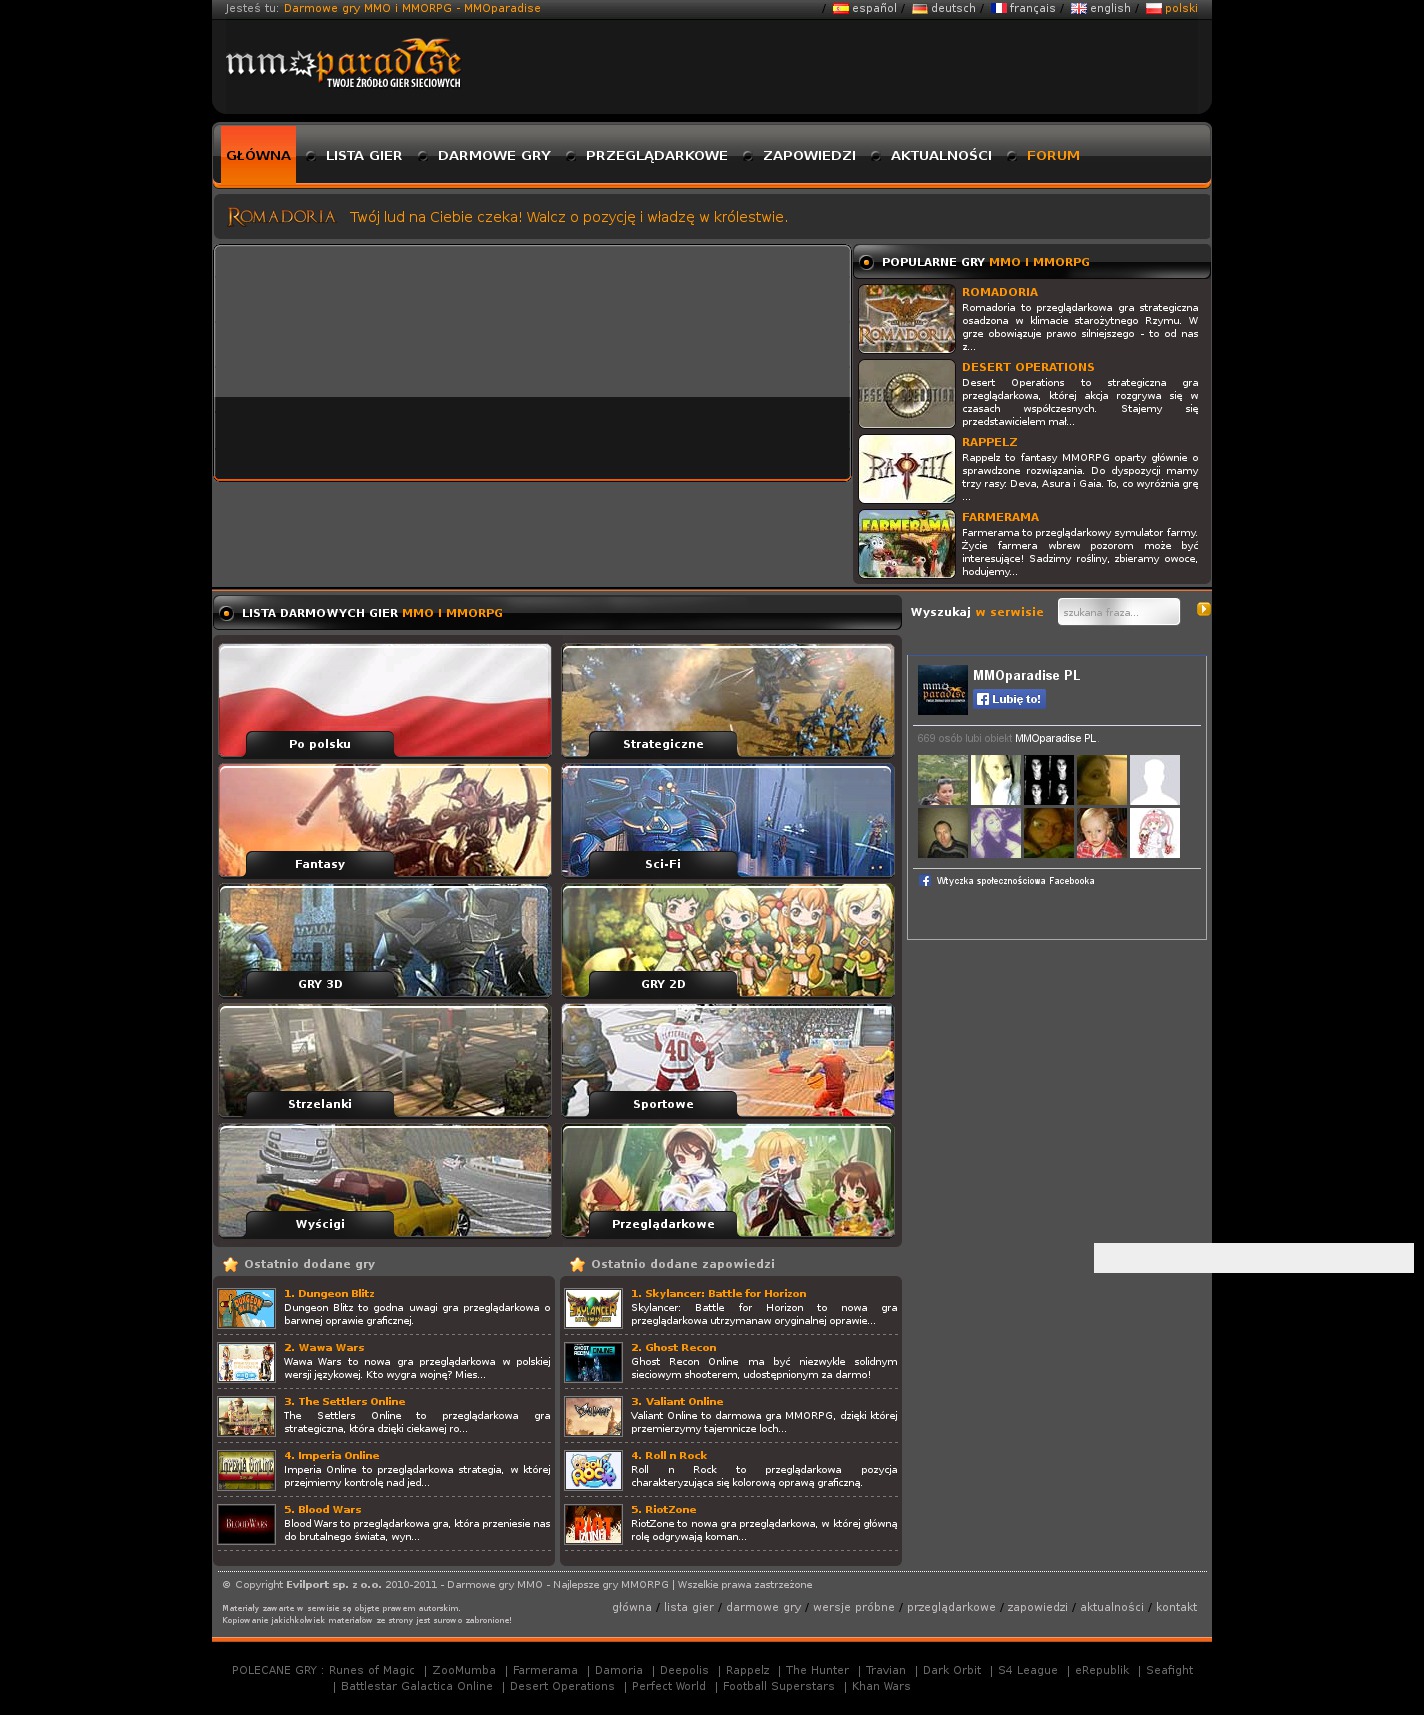Image resolution: width=1424 pixels, height=1715 pixels.
Task: Choose the French flag language
Action: click(x=998, y=9)
